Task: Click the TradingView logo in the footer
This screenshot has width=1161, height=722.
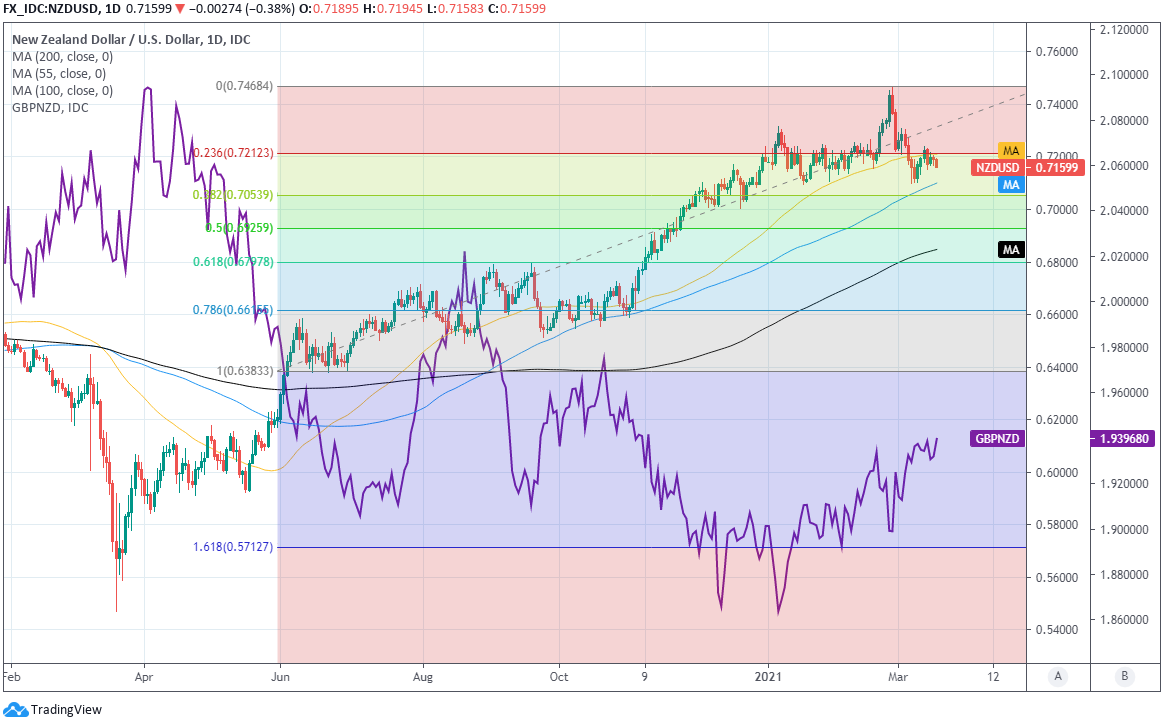Action: (53, 709)
